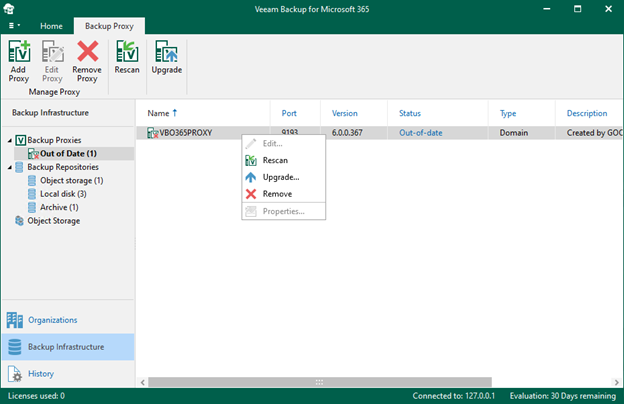Sort by the Status column header
Image resolution: width=624 pixels, height=404 pixels.
[410, 113]
